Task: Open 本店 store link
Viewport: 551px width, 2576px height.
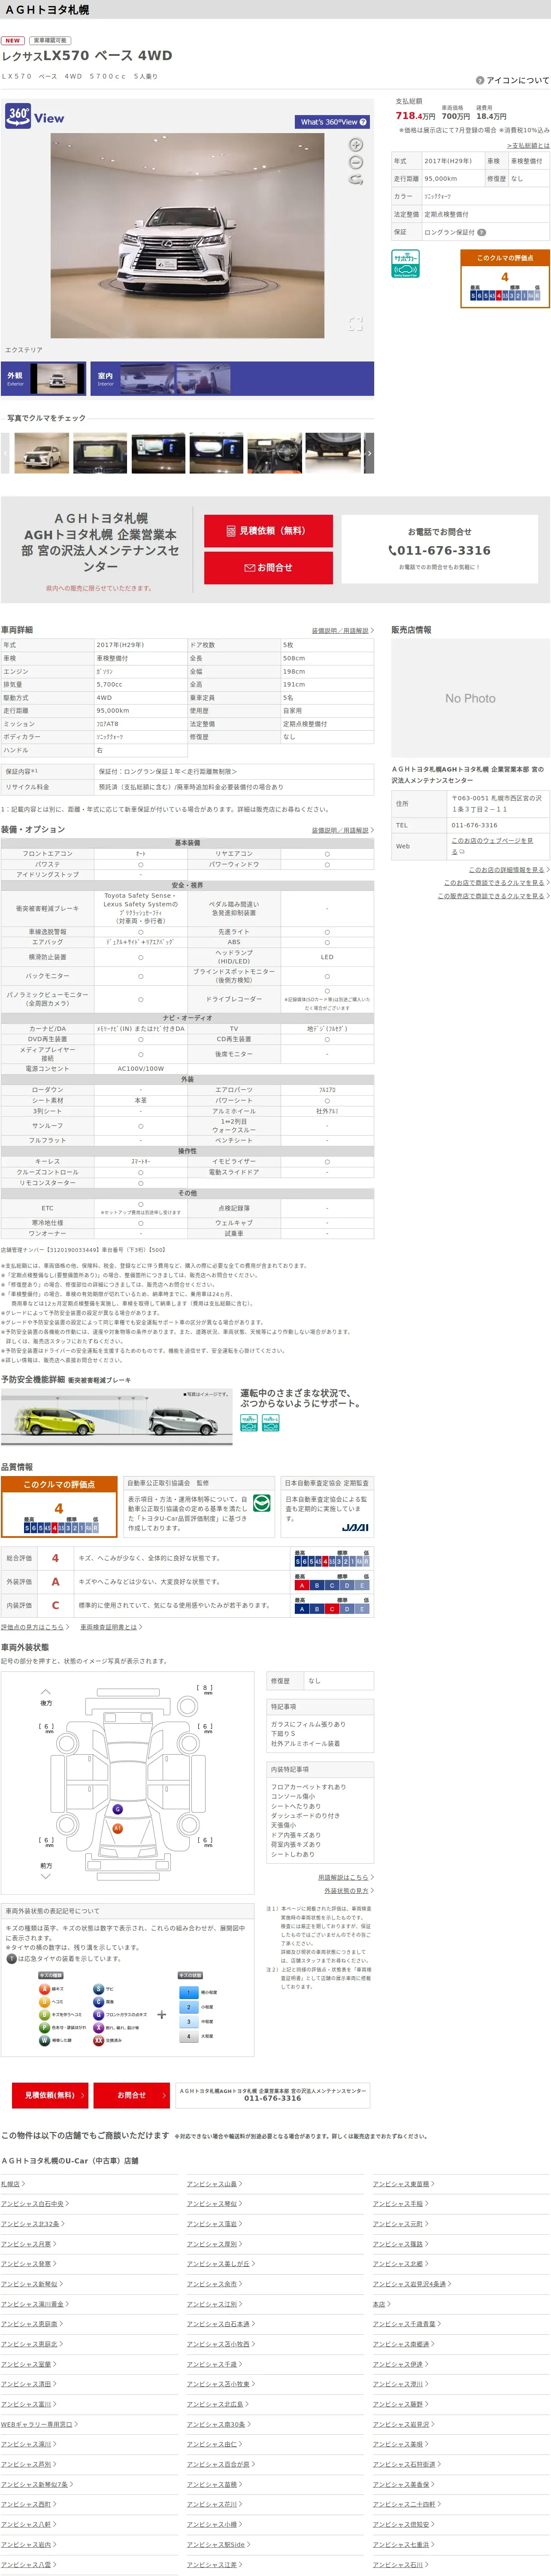Action: pyautogui.click(x=381, y=2303)
